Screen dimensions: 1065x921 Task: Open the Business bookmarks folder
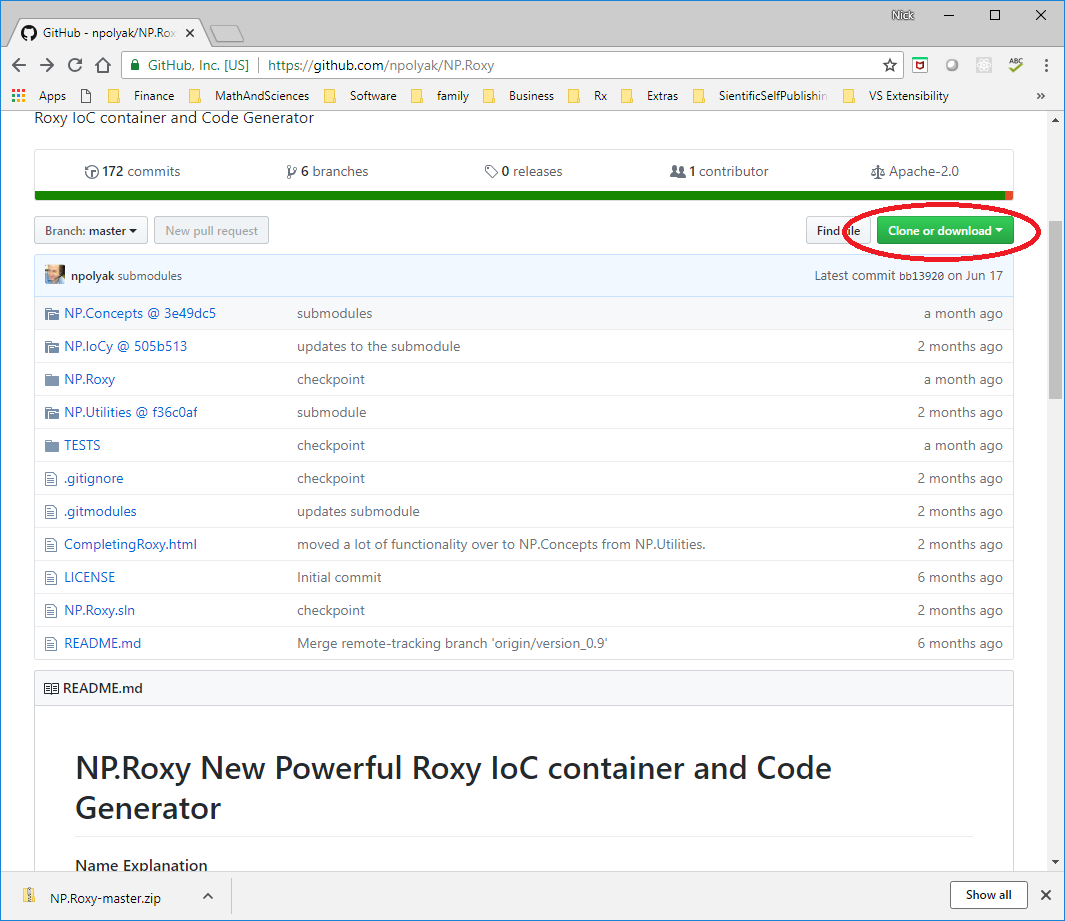(518, 96)
